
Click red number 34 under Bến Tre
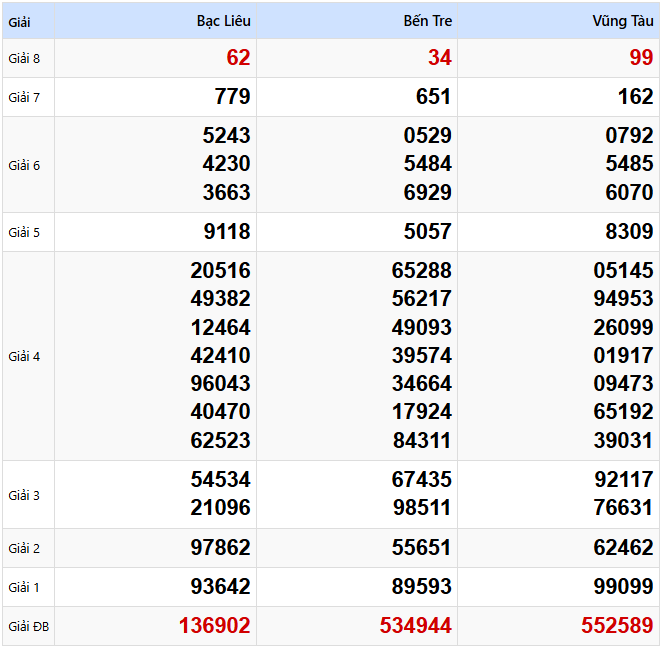(x=440, y=58)
